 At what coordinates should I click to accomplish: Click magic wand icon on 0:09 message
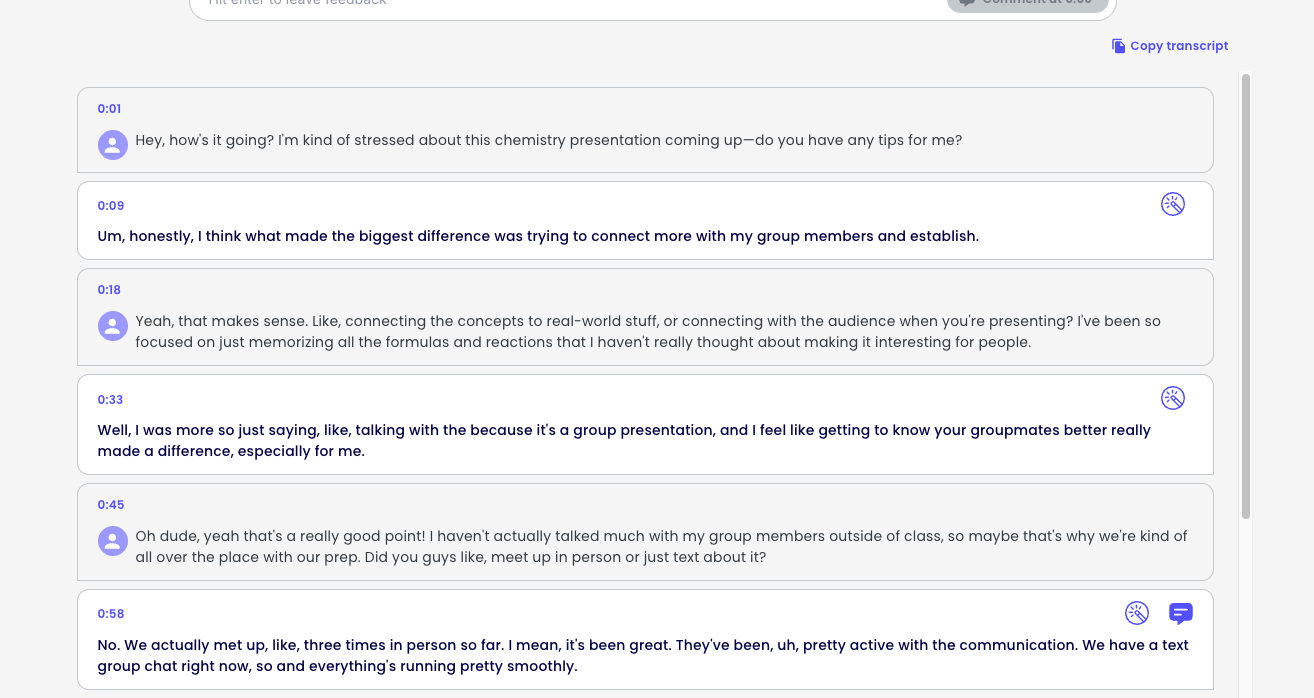1172,204
